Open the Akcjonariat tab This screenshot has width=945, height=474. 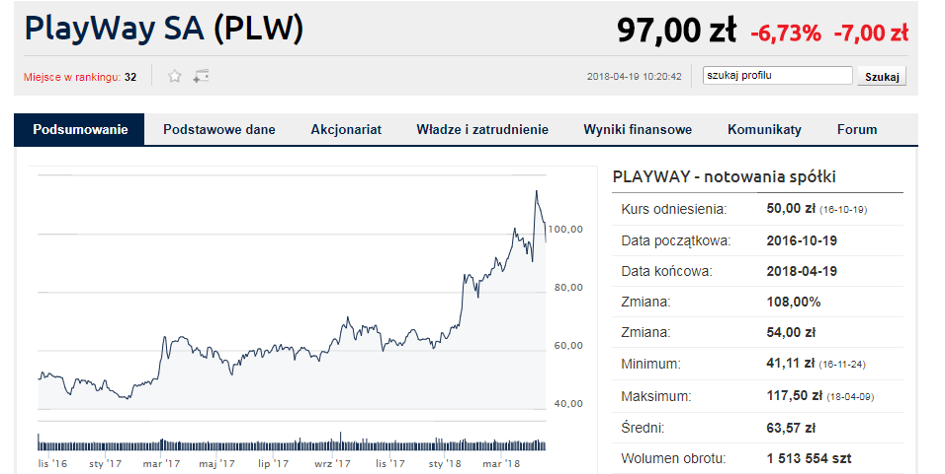point(346,130)
